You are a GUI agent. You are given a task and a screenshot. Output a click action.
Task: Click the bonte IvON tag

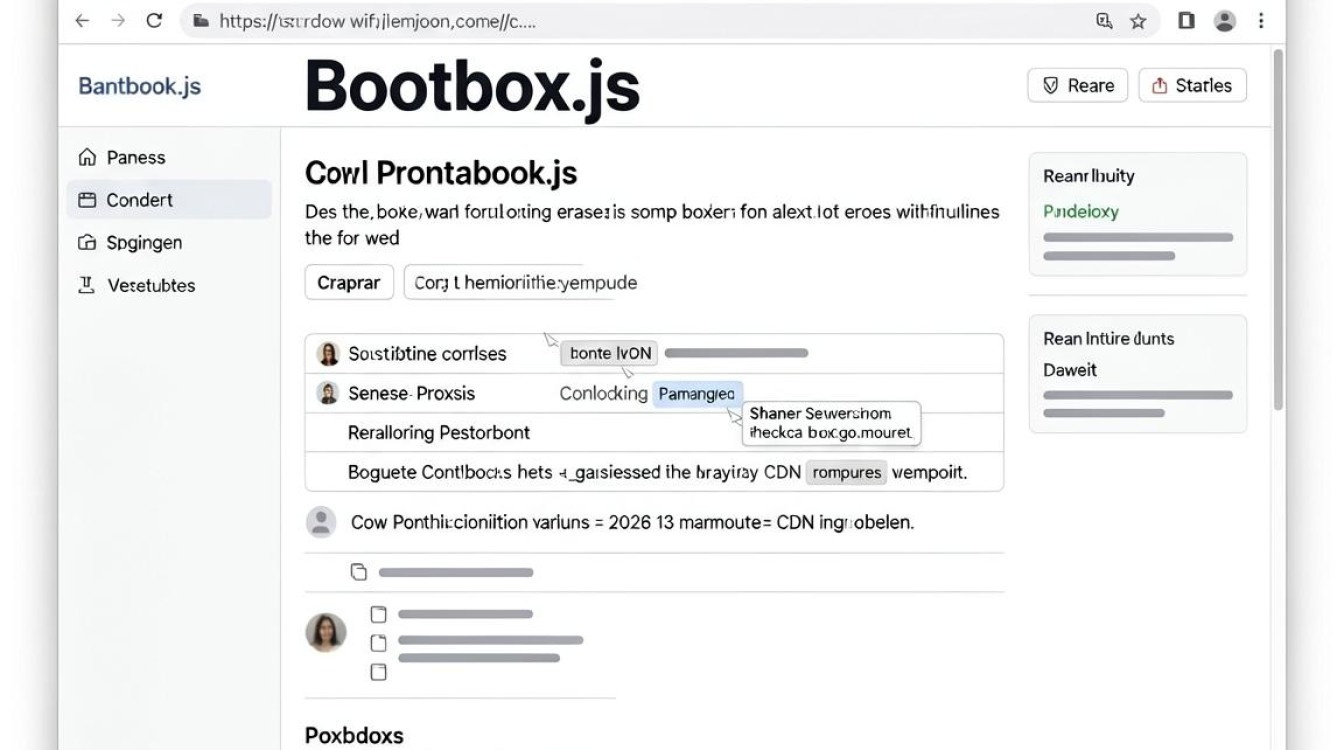[610, 353]
